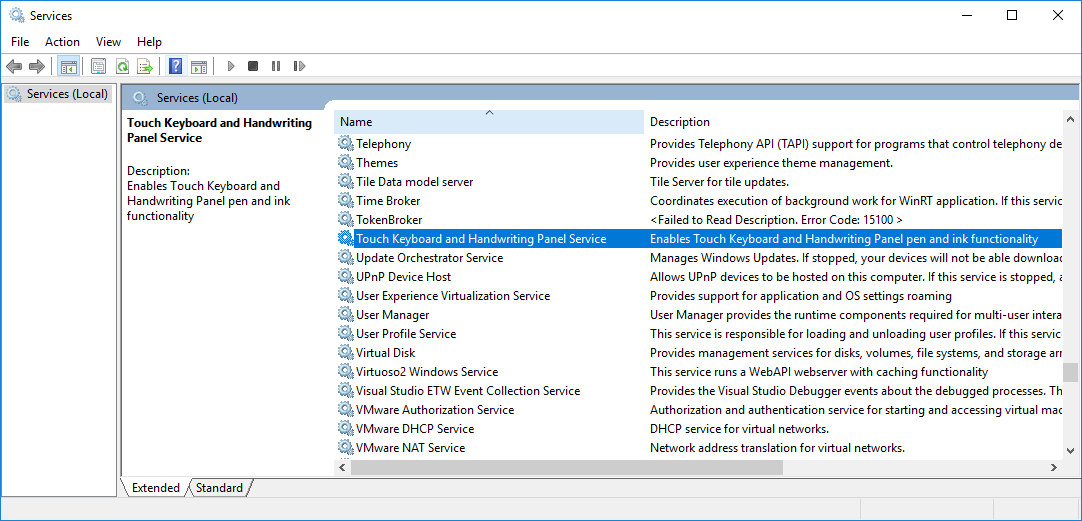
Task: Click the Tile Data model server gear icon
Action: pos(345,181)
